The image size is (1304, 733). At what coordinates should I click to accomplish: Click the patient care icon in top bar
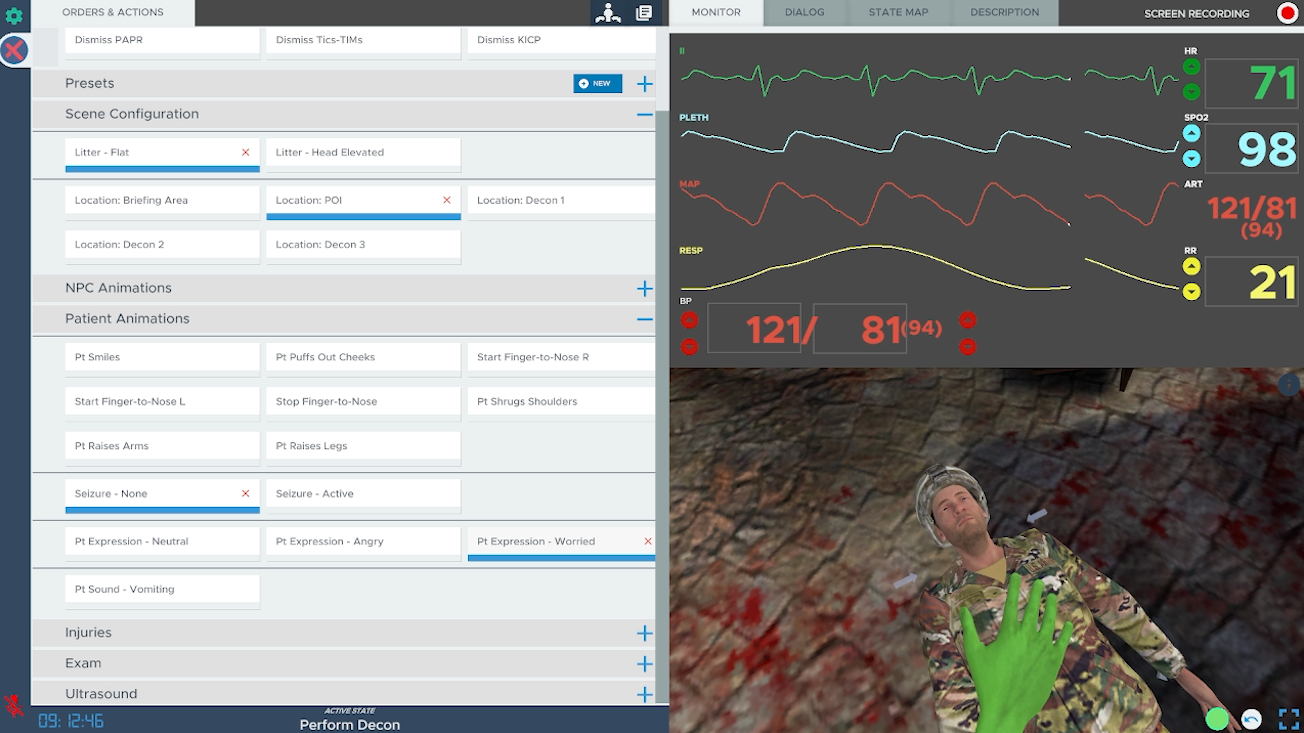pos(607,13)
